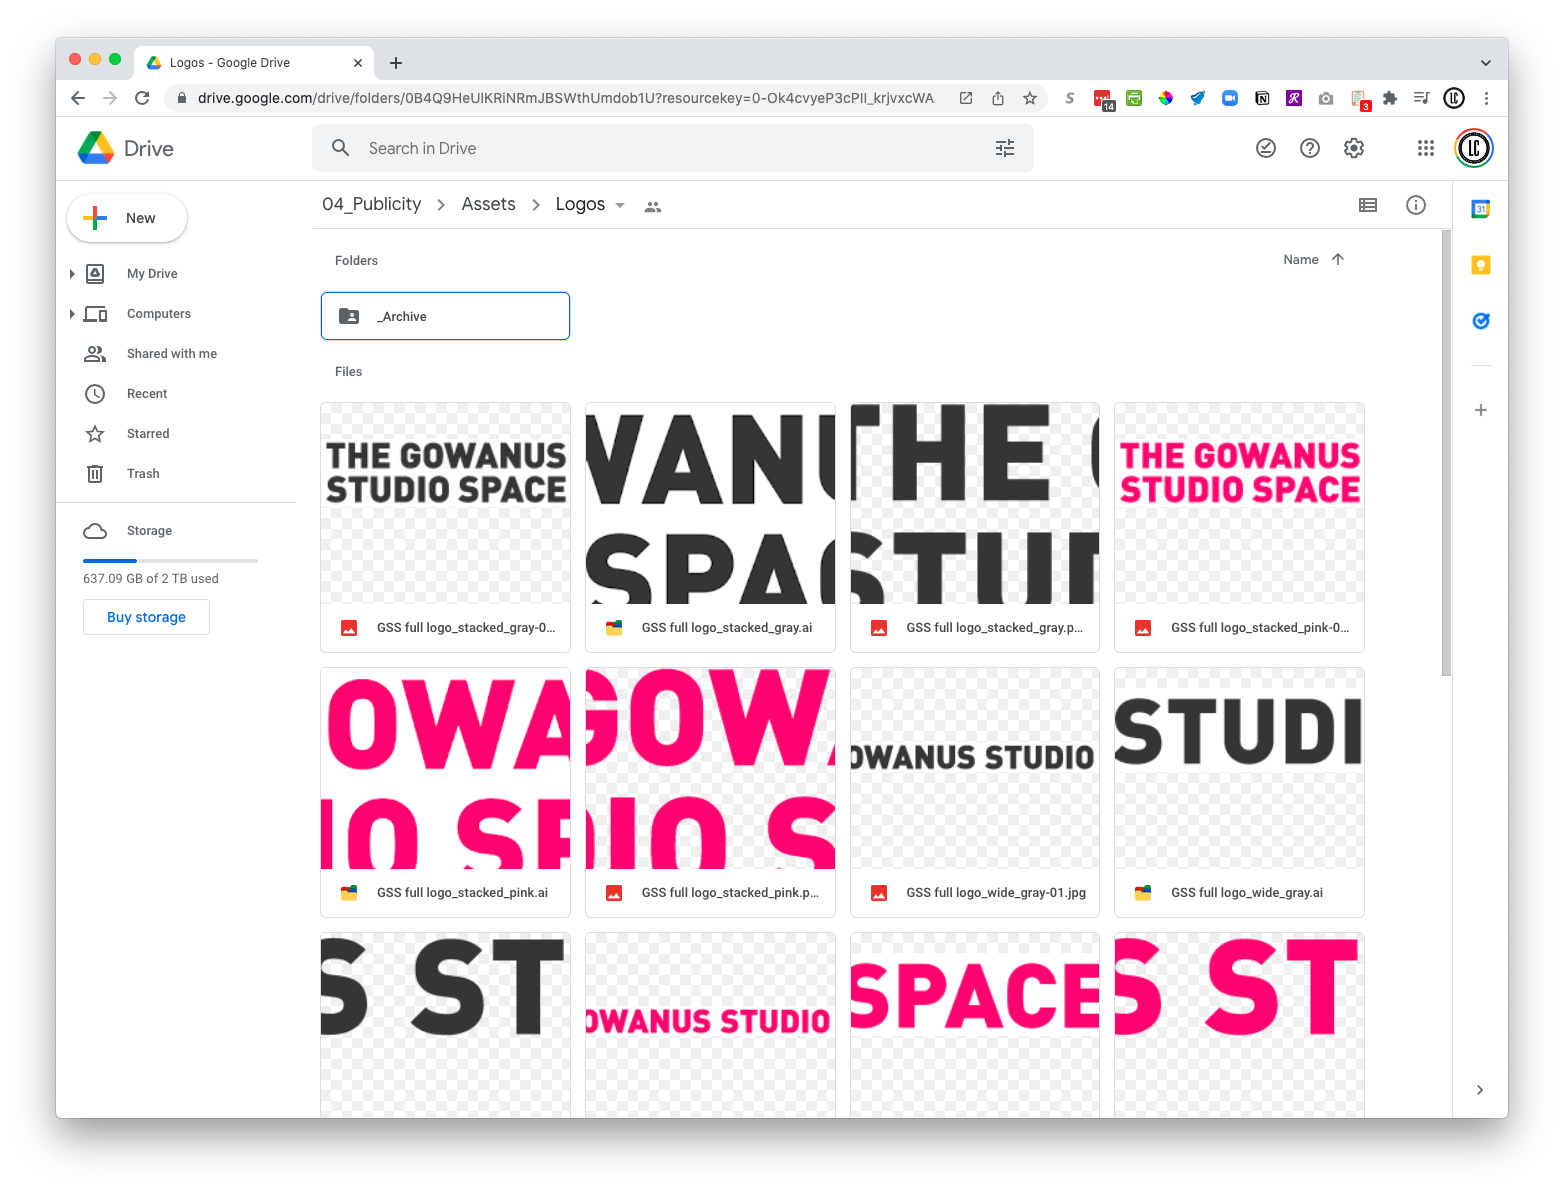Bookmark this page star icon
This screenshot has width=1564, height=1192.
pos(1030,98)
